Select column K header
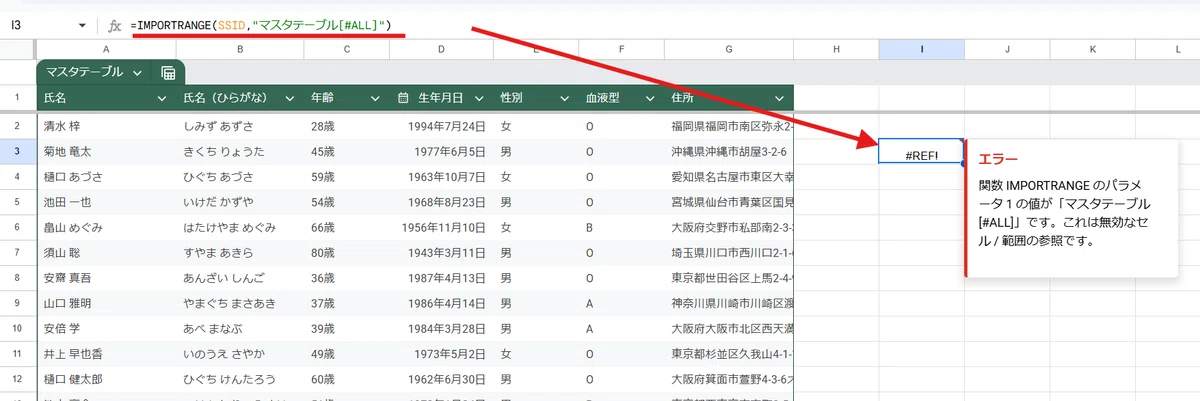Image resolution: width=1200 pixels, height=401 pixels. pyautogui.click(x=1093, y=49)
